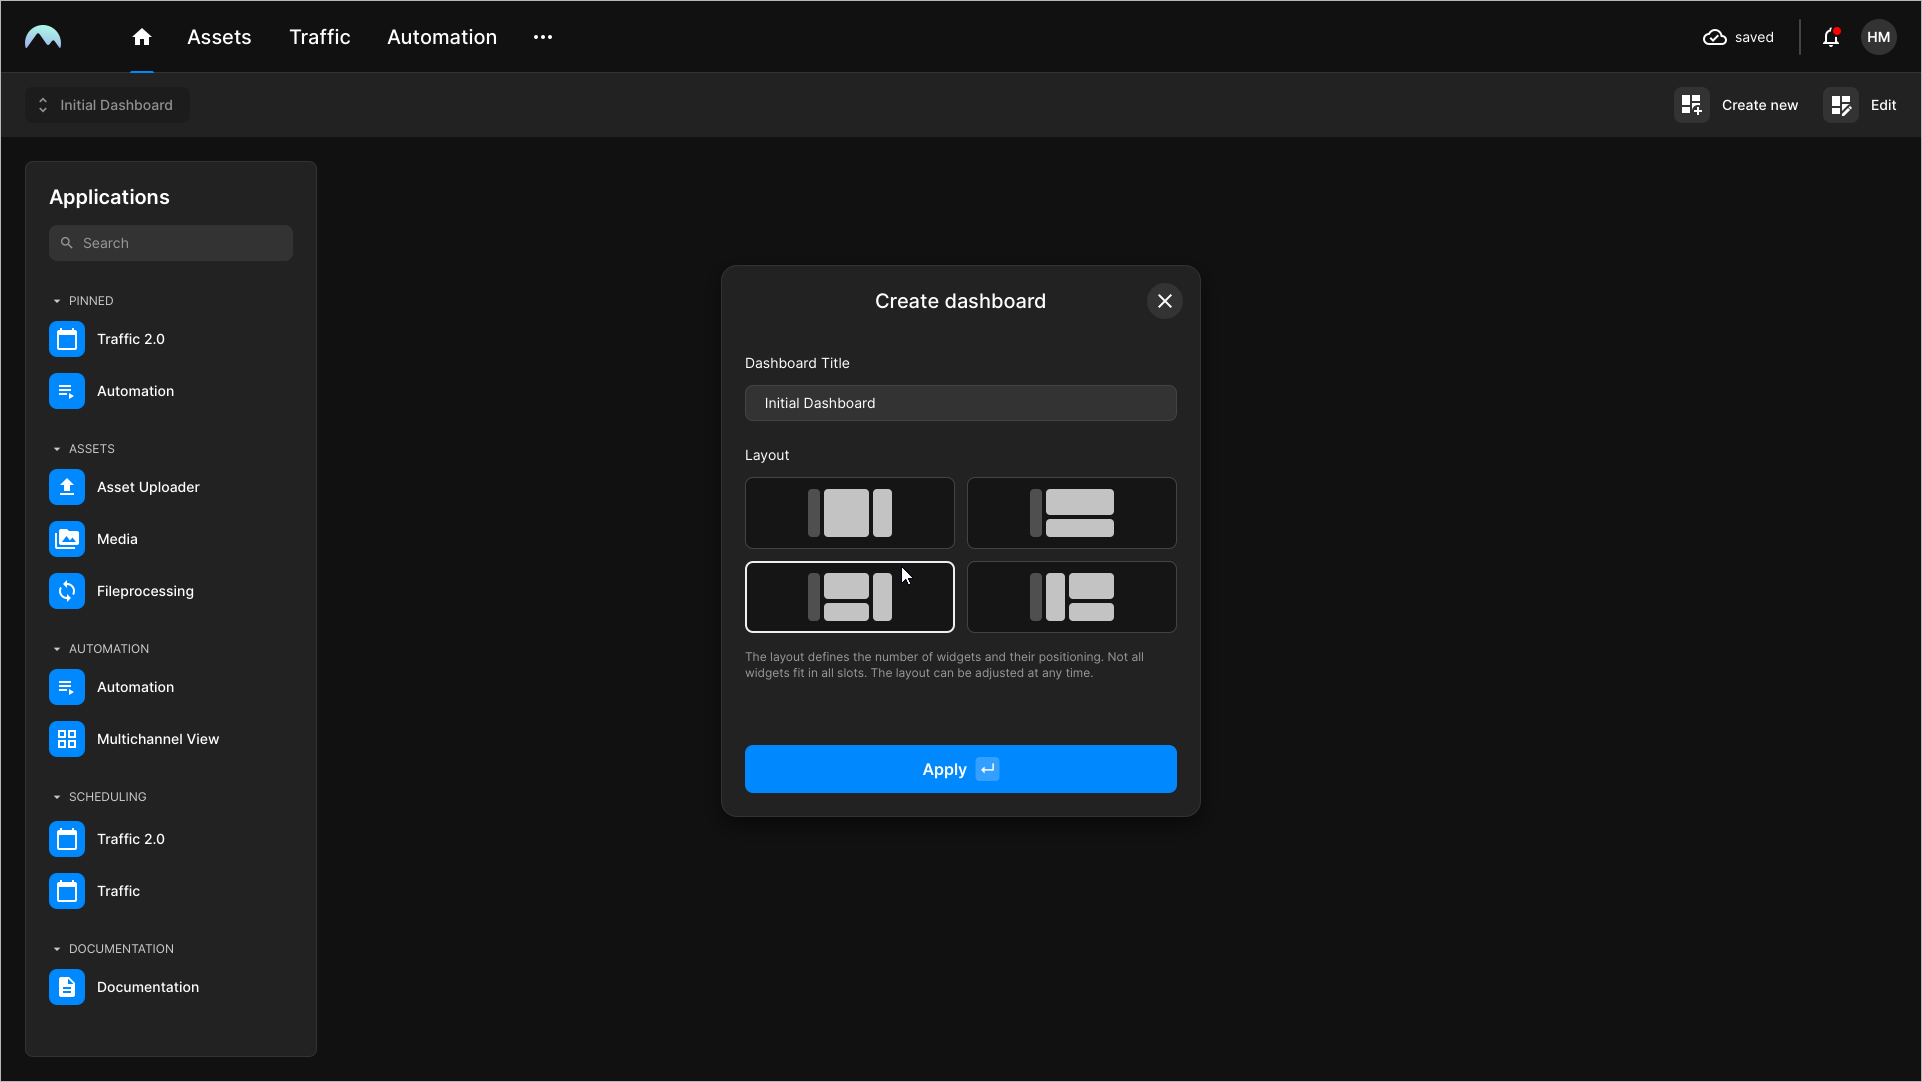Click the Create new button
This screenshot has width=1922, height=1082.
(1739, 106)
